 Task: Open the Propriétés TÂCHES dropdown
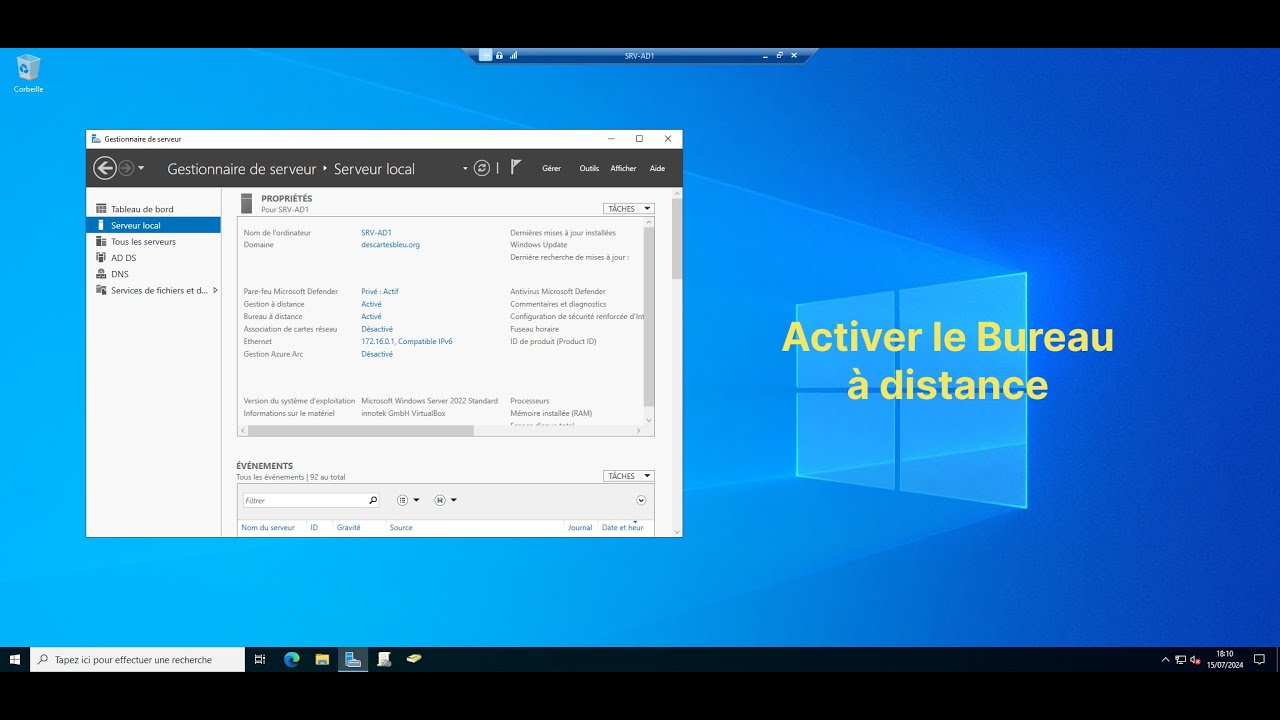(x=628, y=209)
